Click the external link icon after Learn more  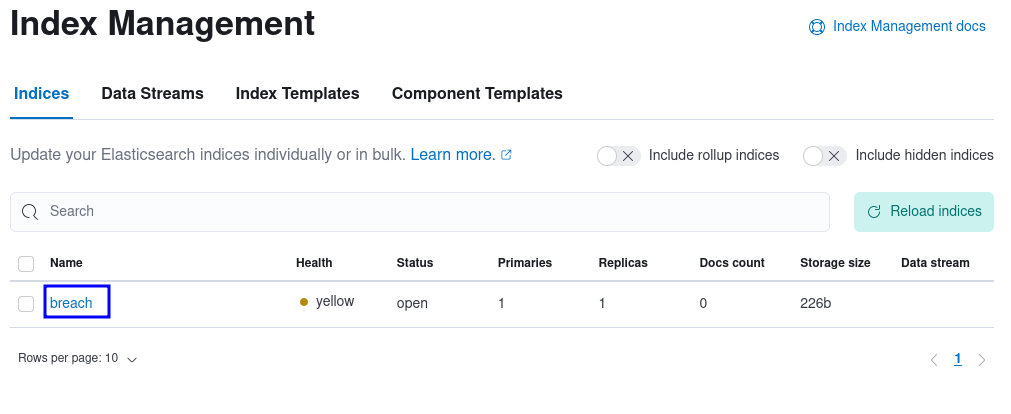[x=507, y=155]
